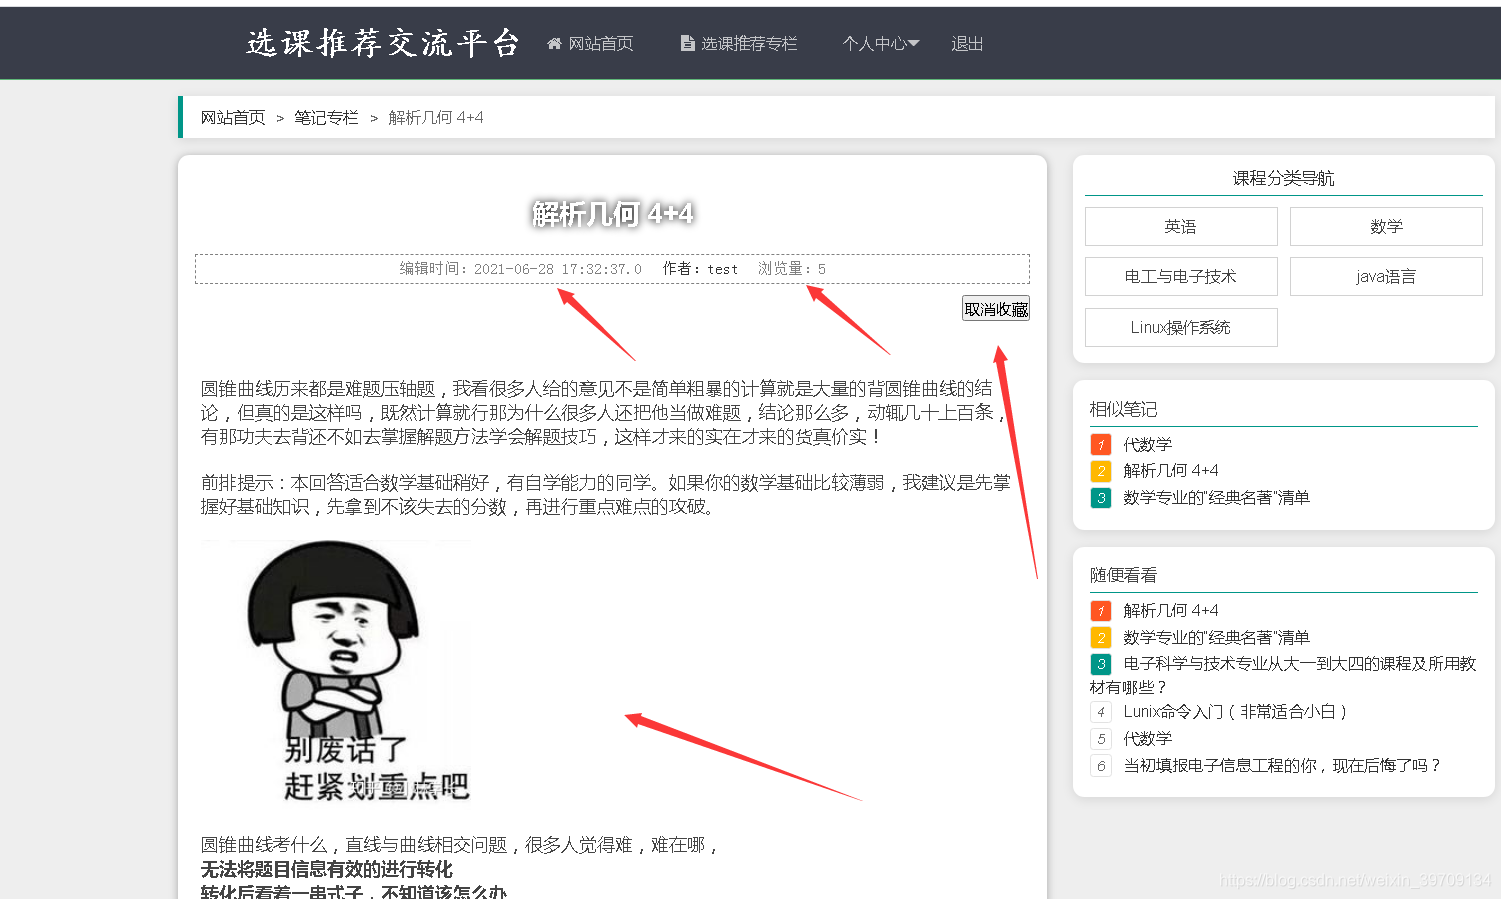Viewport: 1501px width, 899px height.
Task: Click the 随便看看 heading
Action: point(1123,575)
